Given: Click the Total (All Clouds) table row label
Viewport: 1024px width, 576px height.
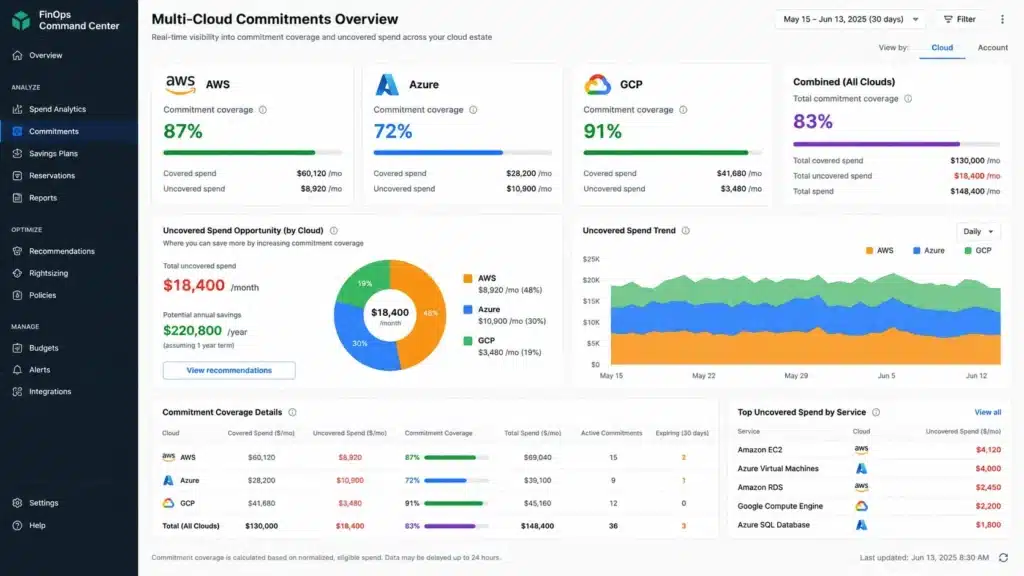Looking at the screenshot, I should point(191,526).
